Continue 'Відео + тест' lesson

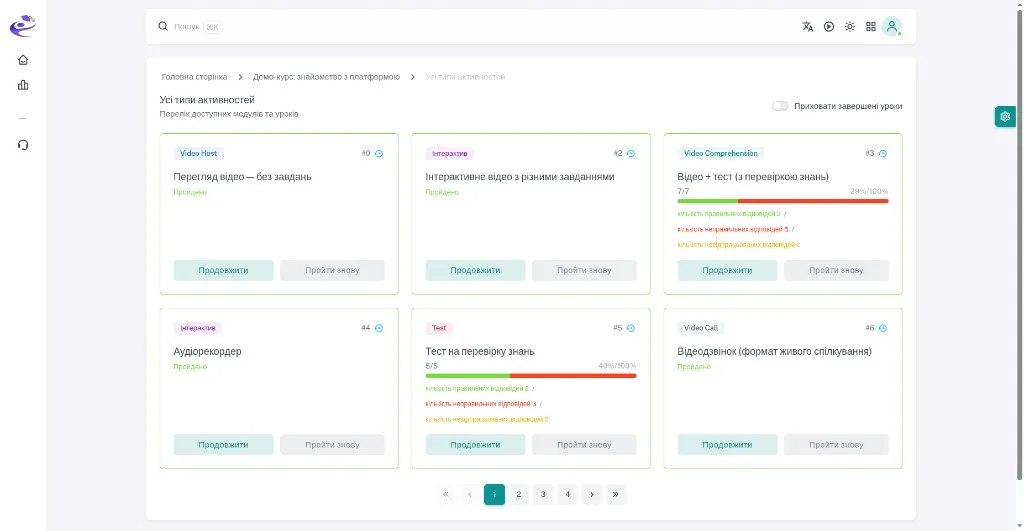coord(728,270)
